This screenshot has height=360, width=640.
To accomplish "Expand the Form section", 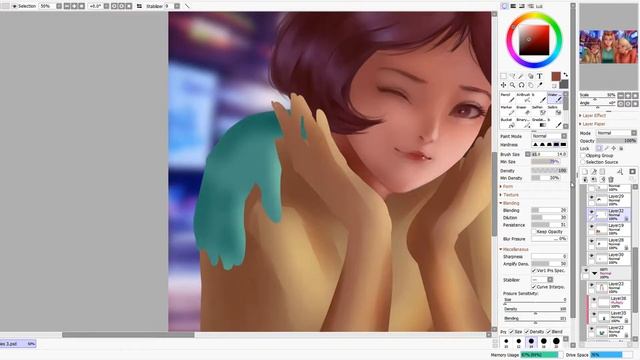I will pyautogui.click(x=506, y=187).
